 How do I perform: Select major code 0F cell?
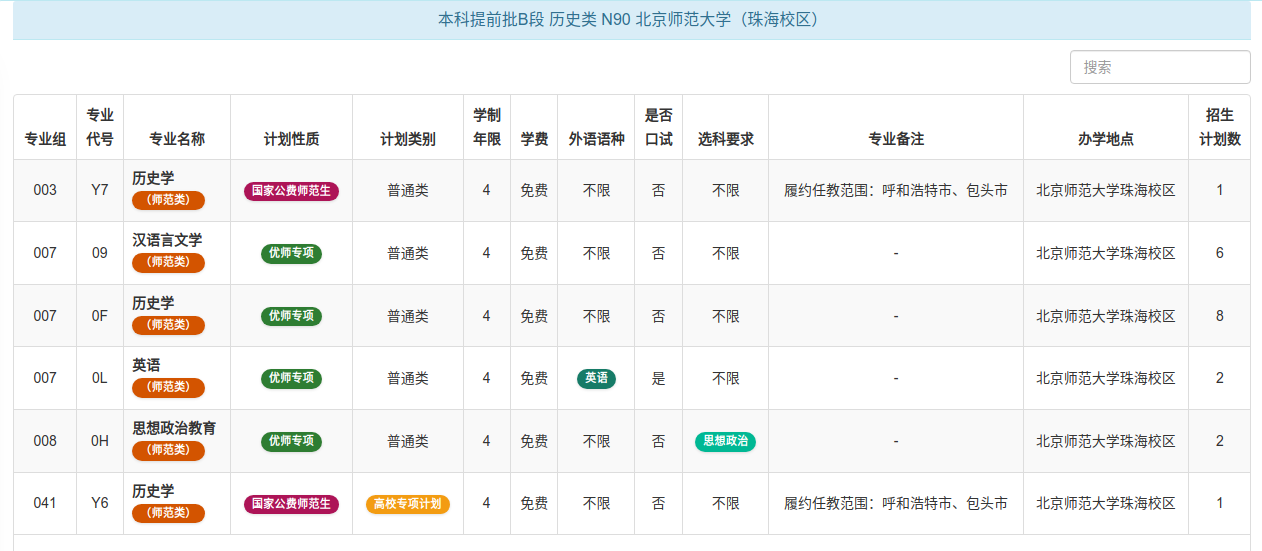point(100,316)
